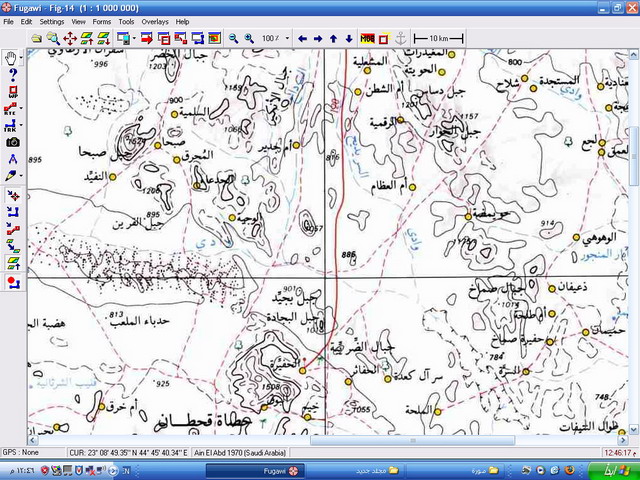Click the blue question mark query tool
This screenshot has width=640, height=480.
pos(13,75)
